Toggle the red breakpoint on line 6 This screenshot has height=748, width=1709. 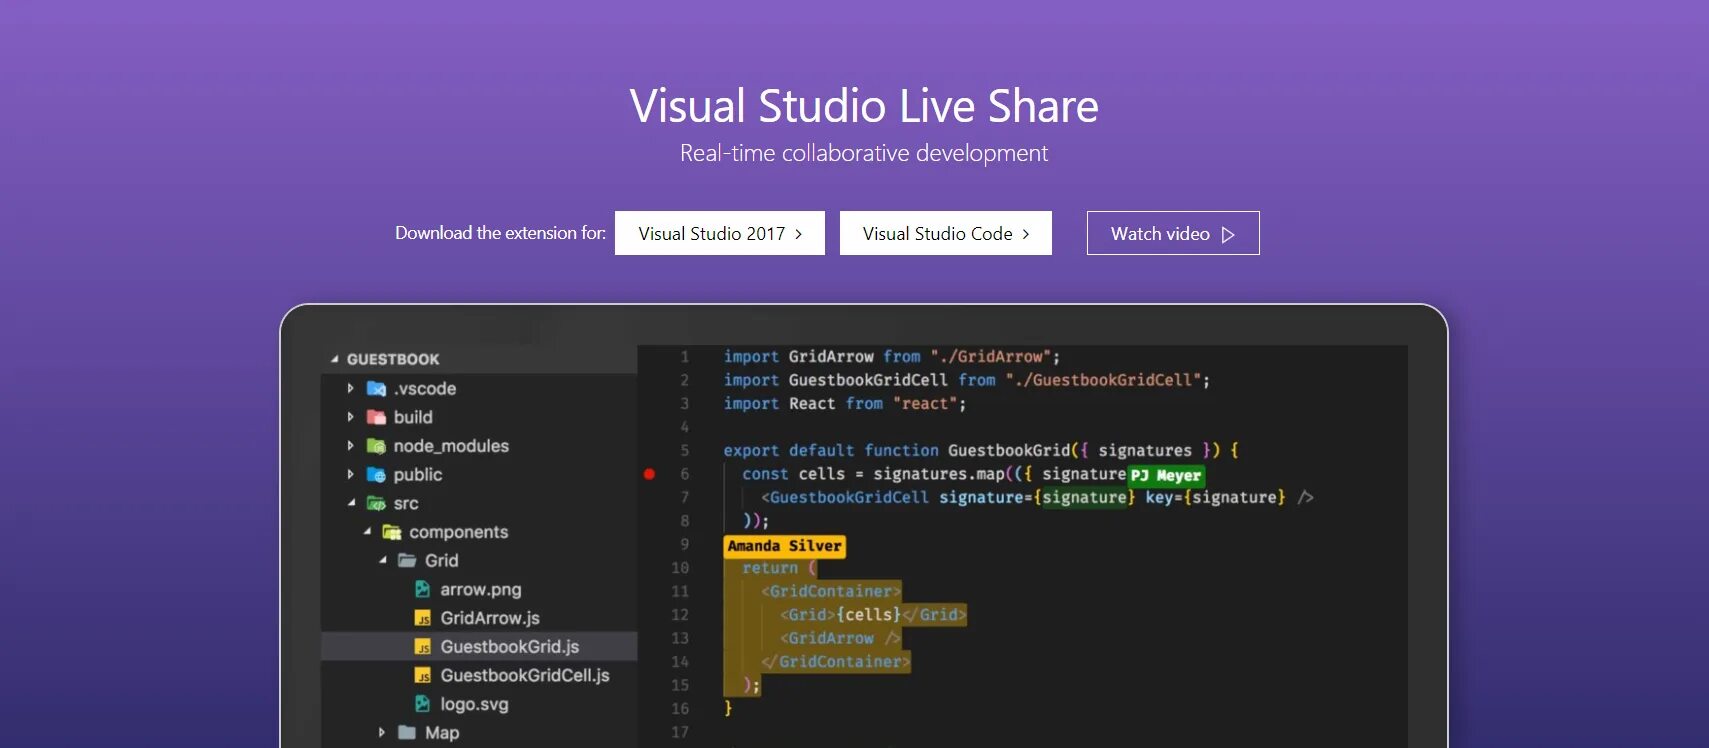649,474
